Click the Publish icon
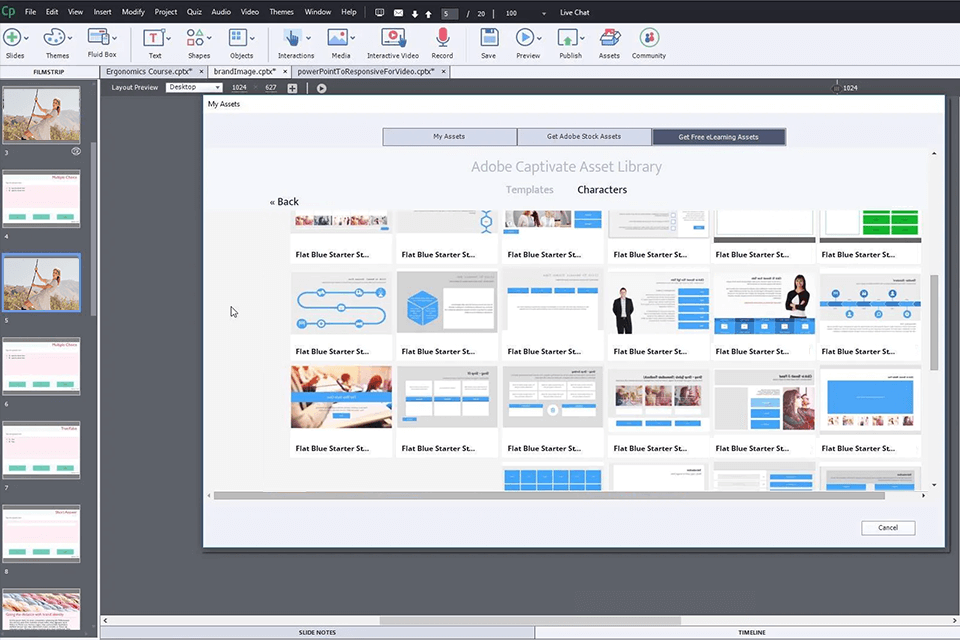The height and width of the screenshot is (640, 960). (x=567, y=38)
